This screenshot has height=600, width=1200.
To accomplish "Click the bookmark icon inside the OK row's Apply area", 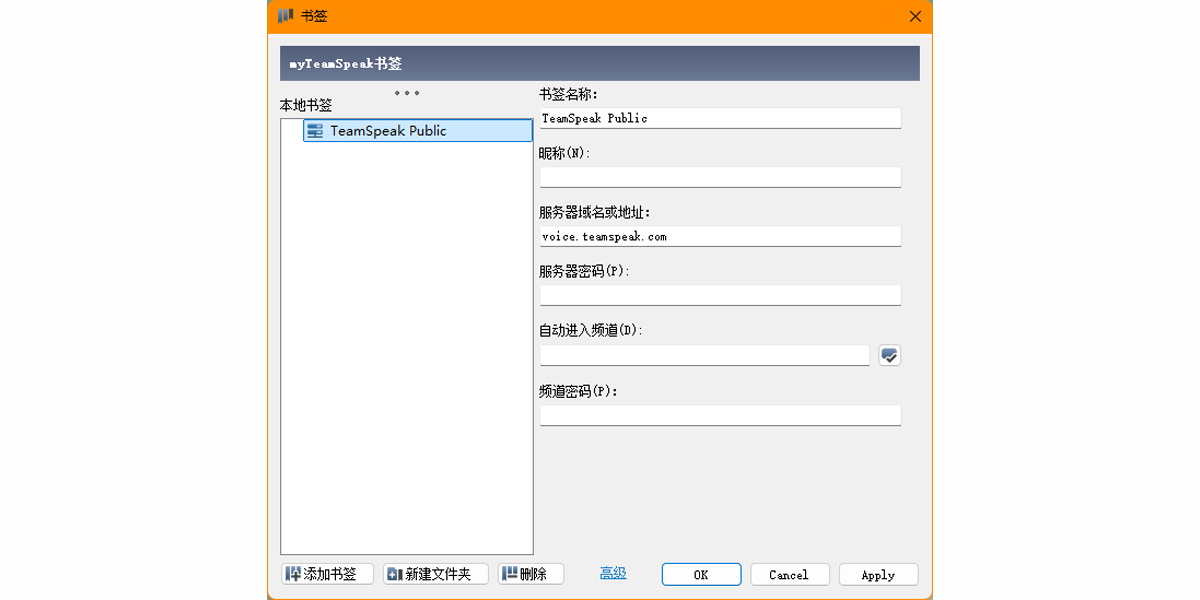I will [878, 574].
